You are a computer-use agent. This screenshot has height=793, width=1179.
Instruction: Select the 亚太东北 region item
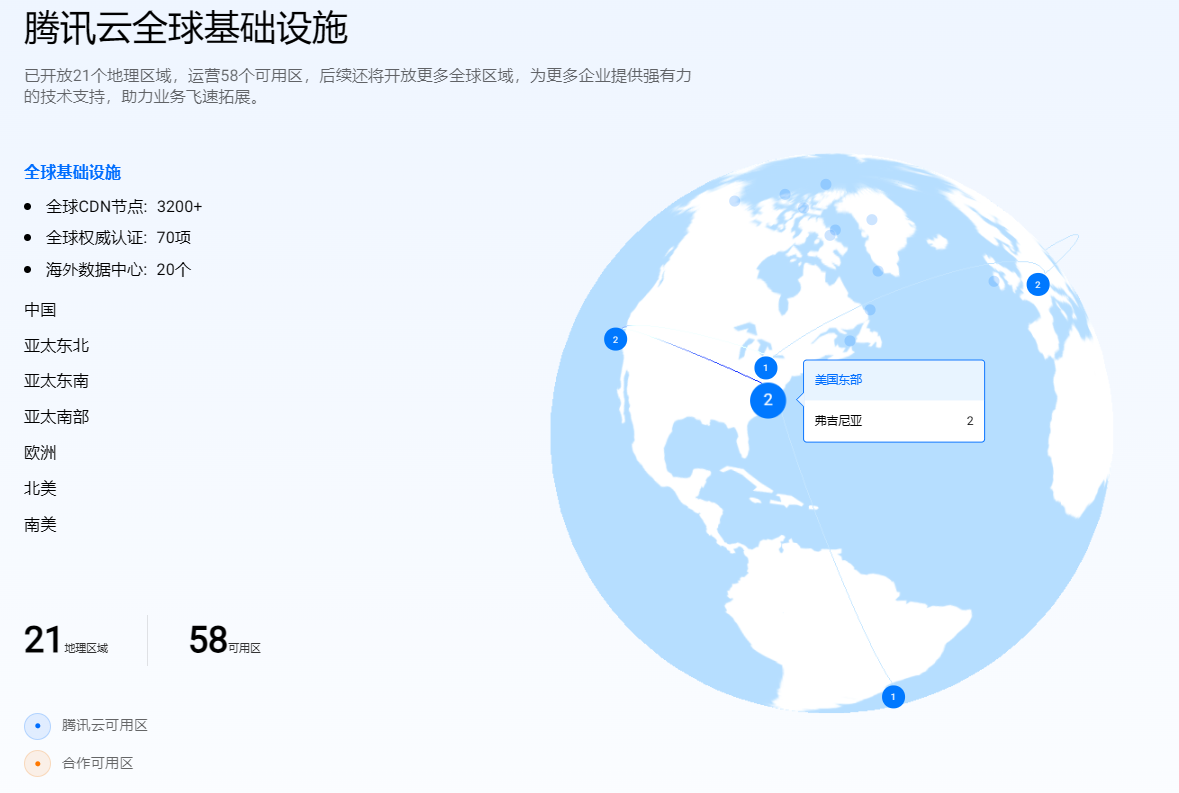[56, 346]
